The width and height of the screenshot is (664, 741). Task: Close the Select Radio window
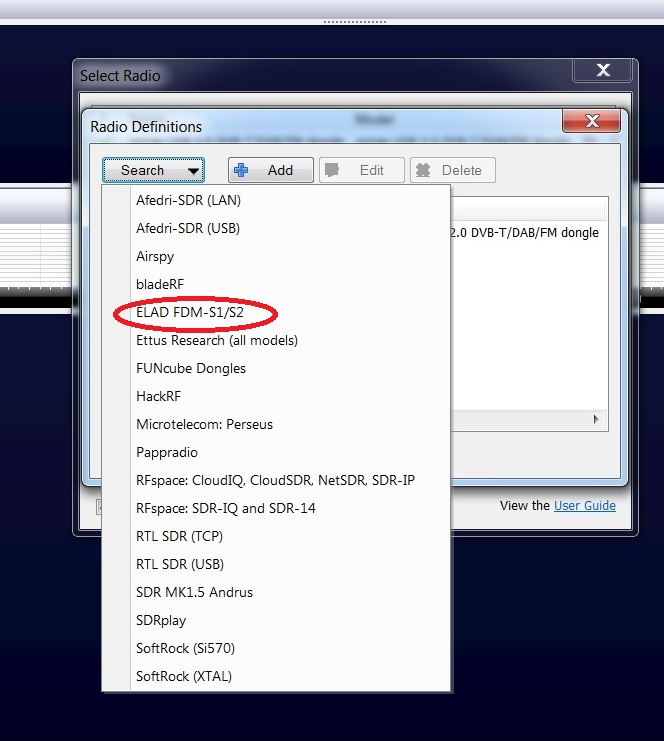click(x=603, y=70)
